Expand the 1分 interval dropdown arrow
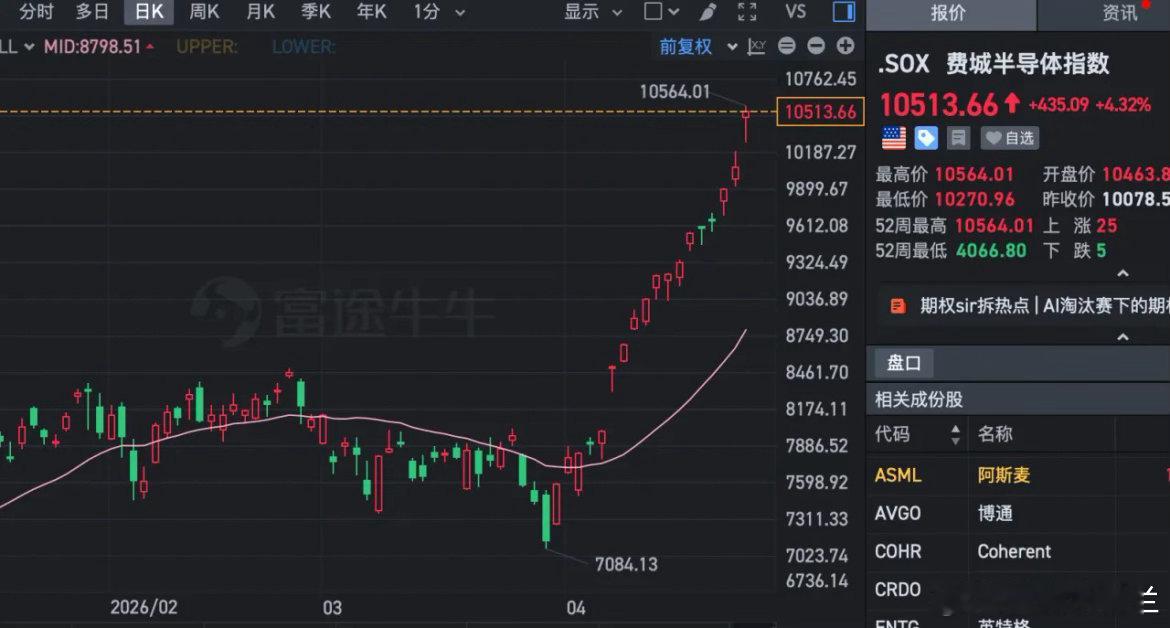 pos(460,13)
